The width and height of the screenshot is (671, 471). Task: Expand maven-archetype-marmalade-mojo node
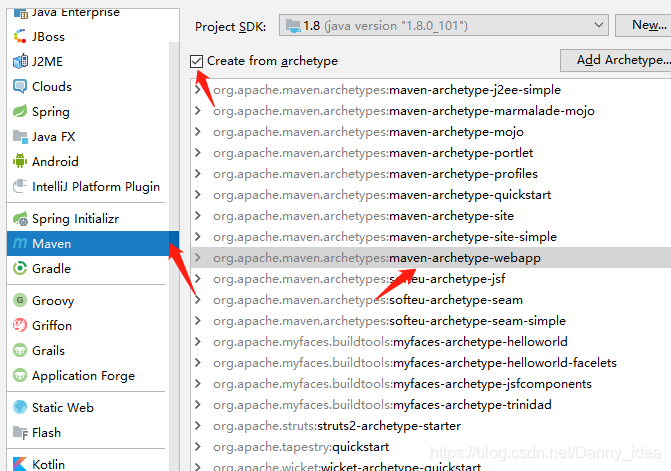[198, 111]
